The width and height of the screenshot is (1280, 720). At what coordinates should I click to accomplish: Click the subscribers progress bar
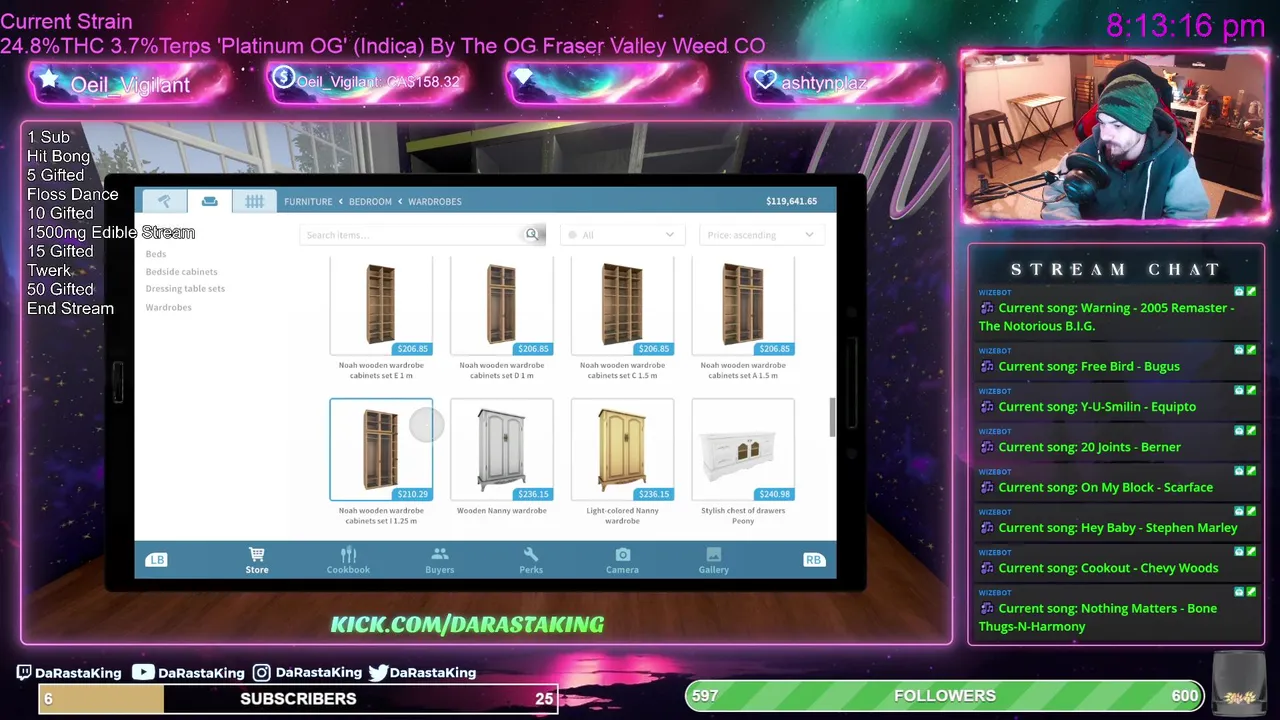pyautogui.click(x=298, y=699)
